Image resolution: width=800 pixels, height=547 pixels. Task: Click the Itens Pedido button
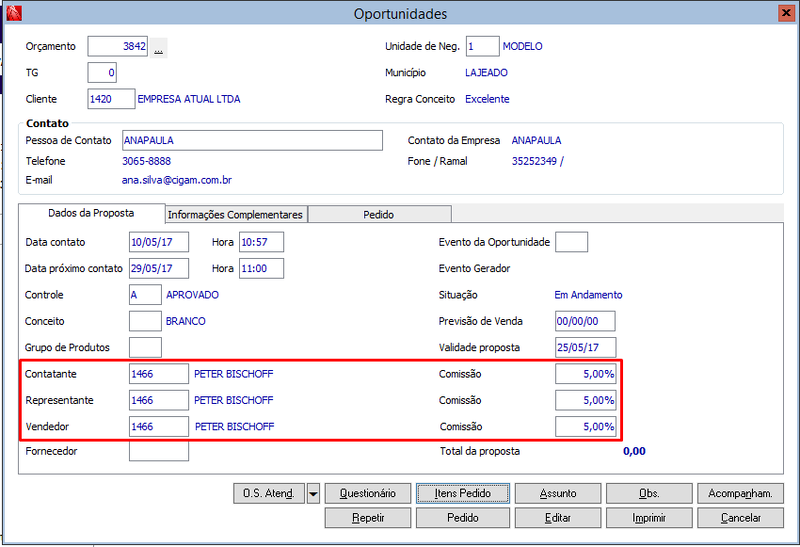[x=463, y=493]
